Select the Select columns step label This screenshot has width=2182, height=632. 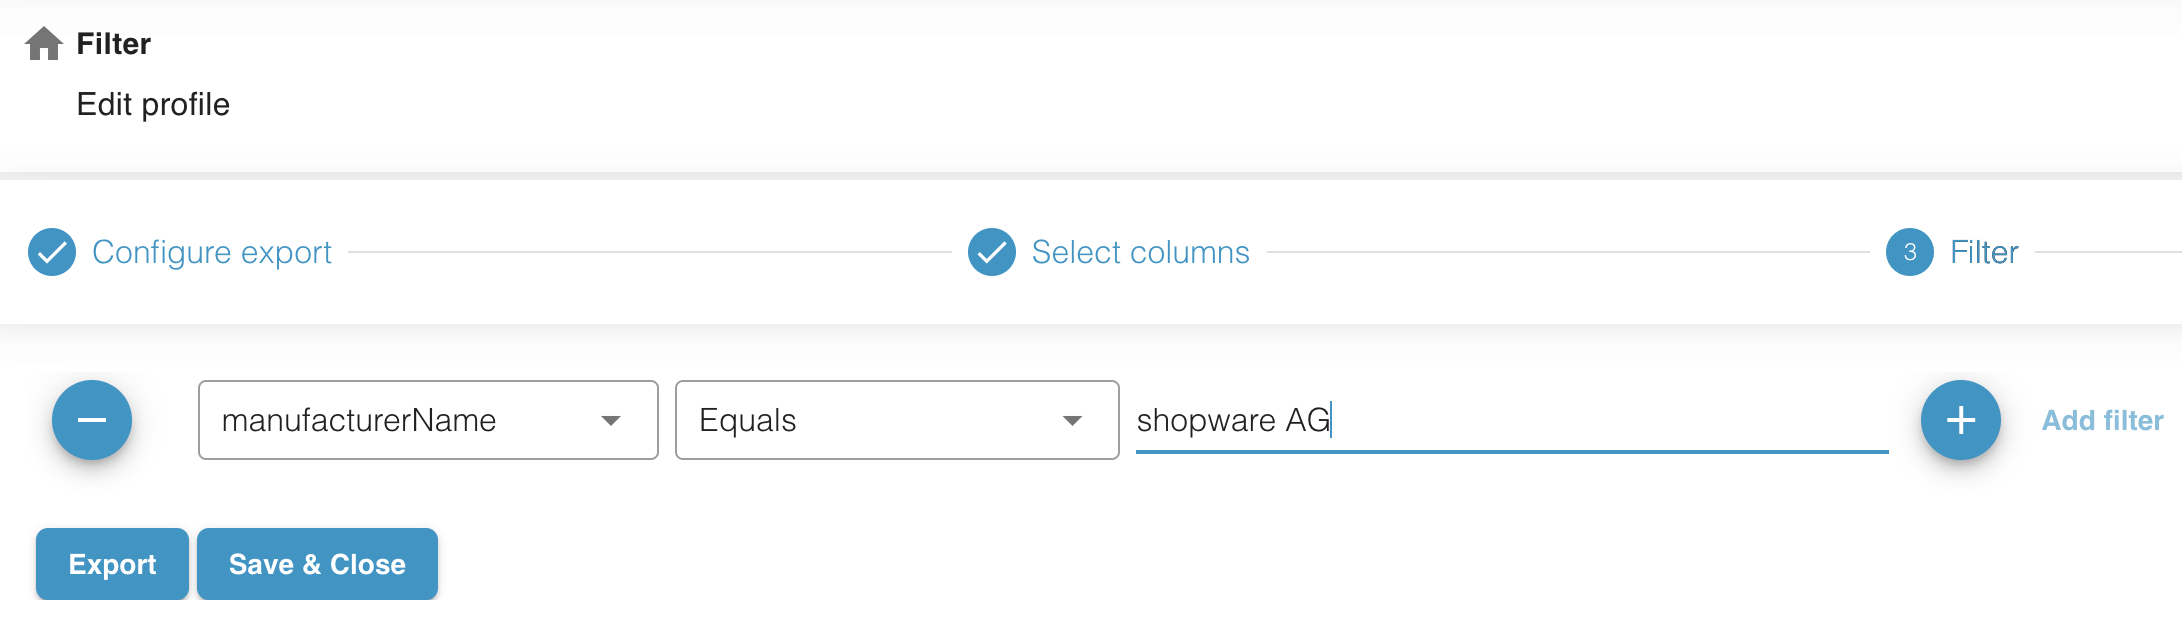pos(1140,252)
